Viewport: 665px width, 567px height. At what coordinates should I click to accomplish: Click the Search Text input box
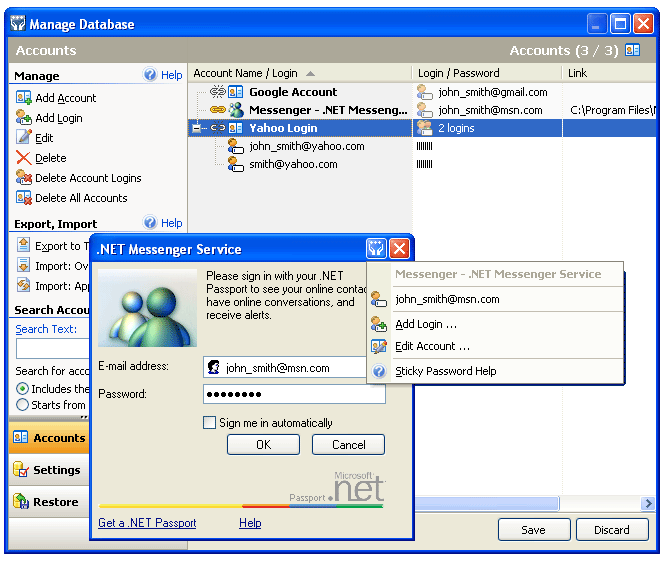point(53,349)
